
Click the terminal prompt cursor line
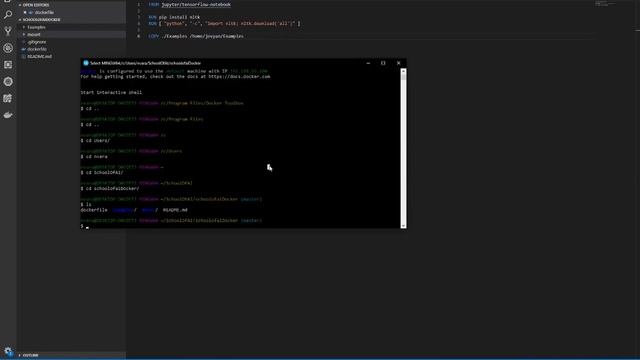85,226
